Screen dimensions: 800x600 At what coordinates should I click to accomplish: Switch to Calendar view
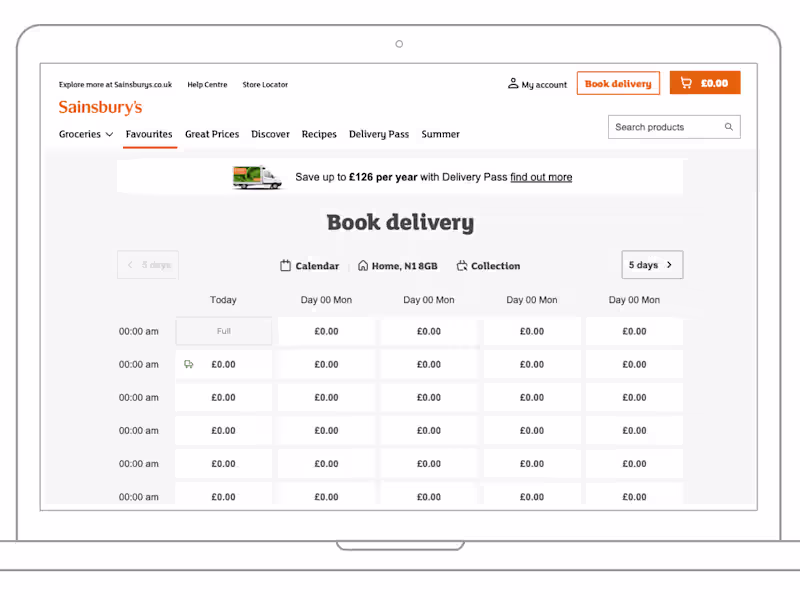(x=309, y=265)
